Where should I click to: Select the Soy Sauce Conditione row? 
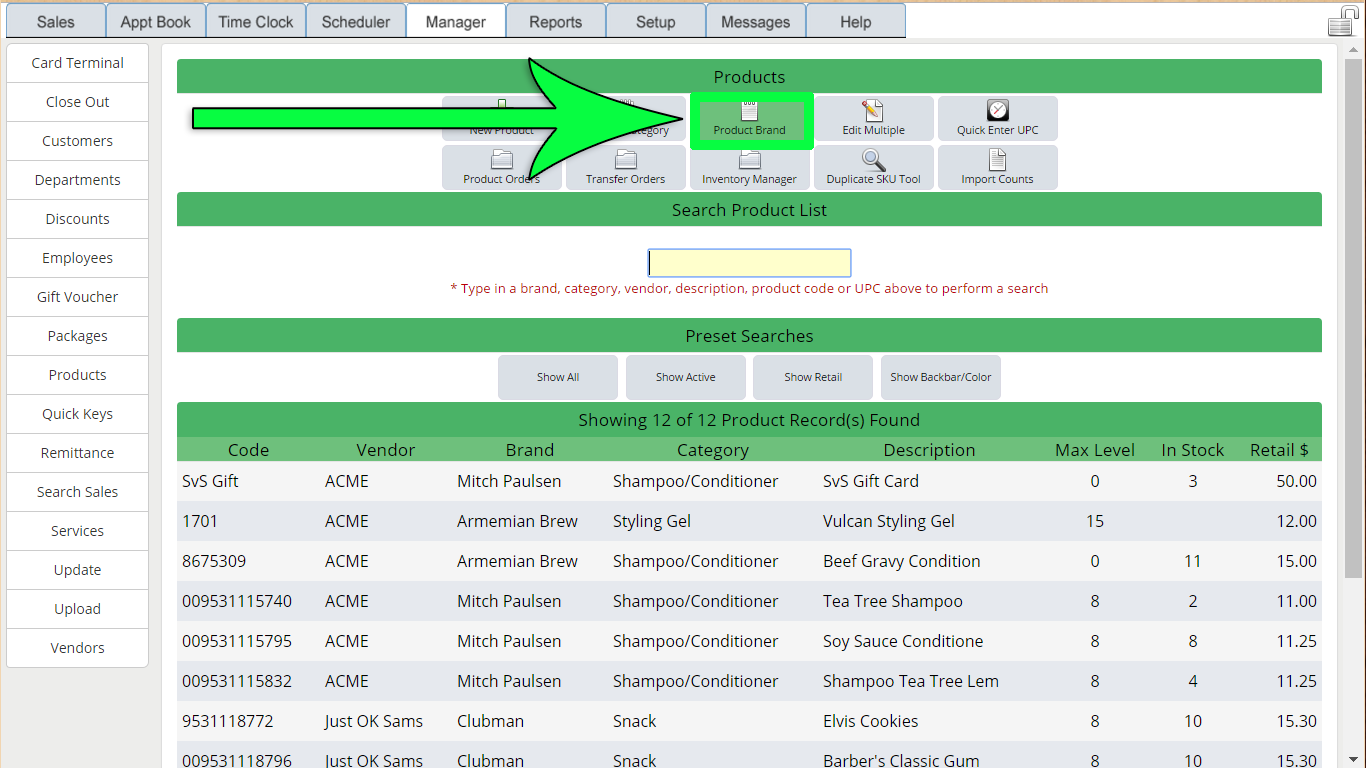749,641
